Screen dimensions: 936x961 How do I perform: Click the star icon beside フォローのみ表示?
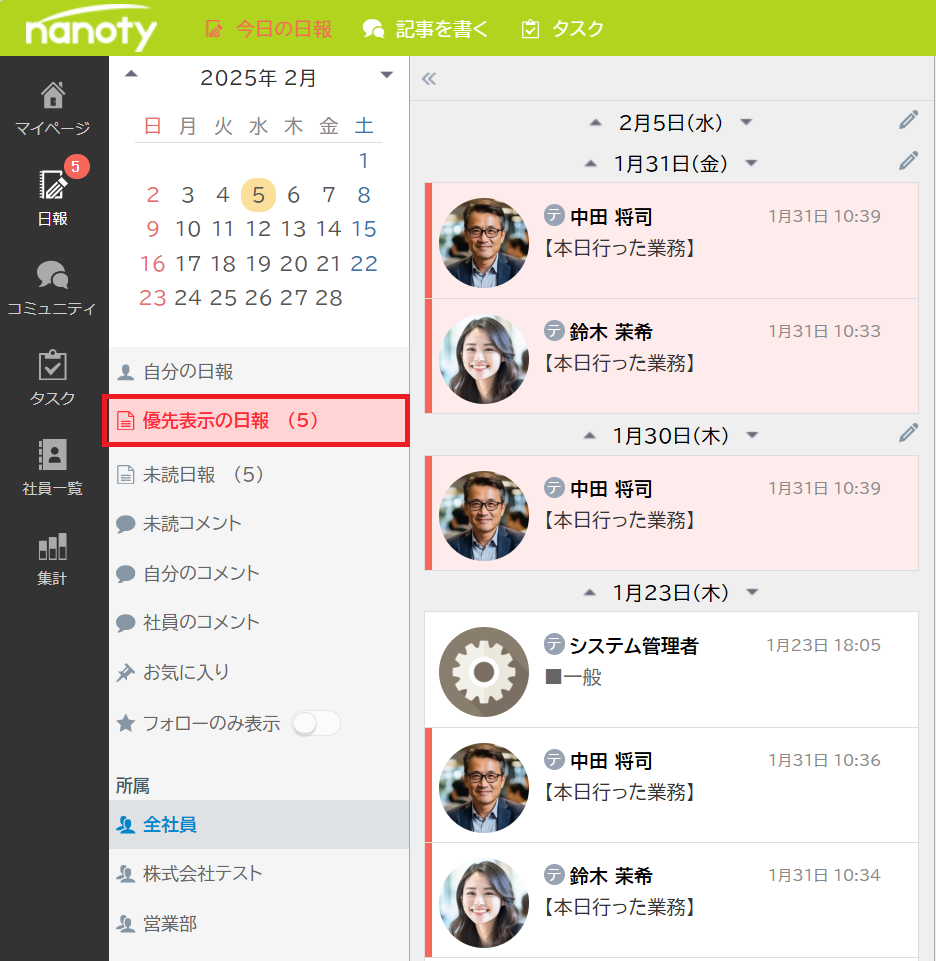[x=126, y=723]
